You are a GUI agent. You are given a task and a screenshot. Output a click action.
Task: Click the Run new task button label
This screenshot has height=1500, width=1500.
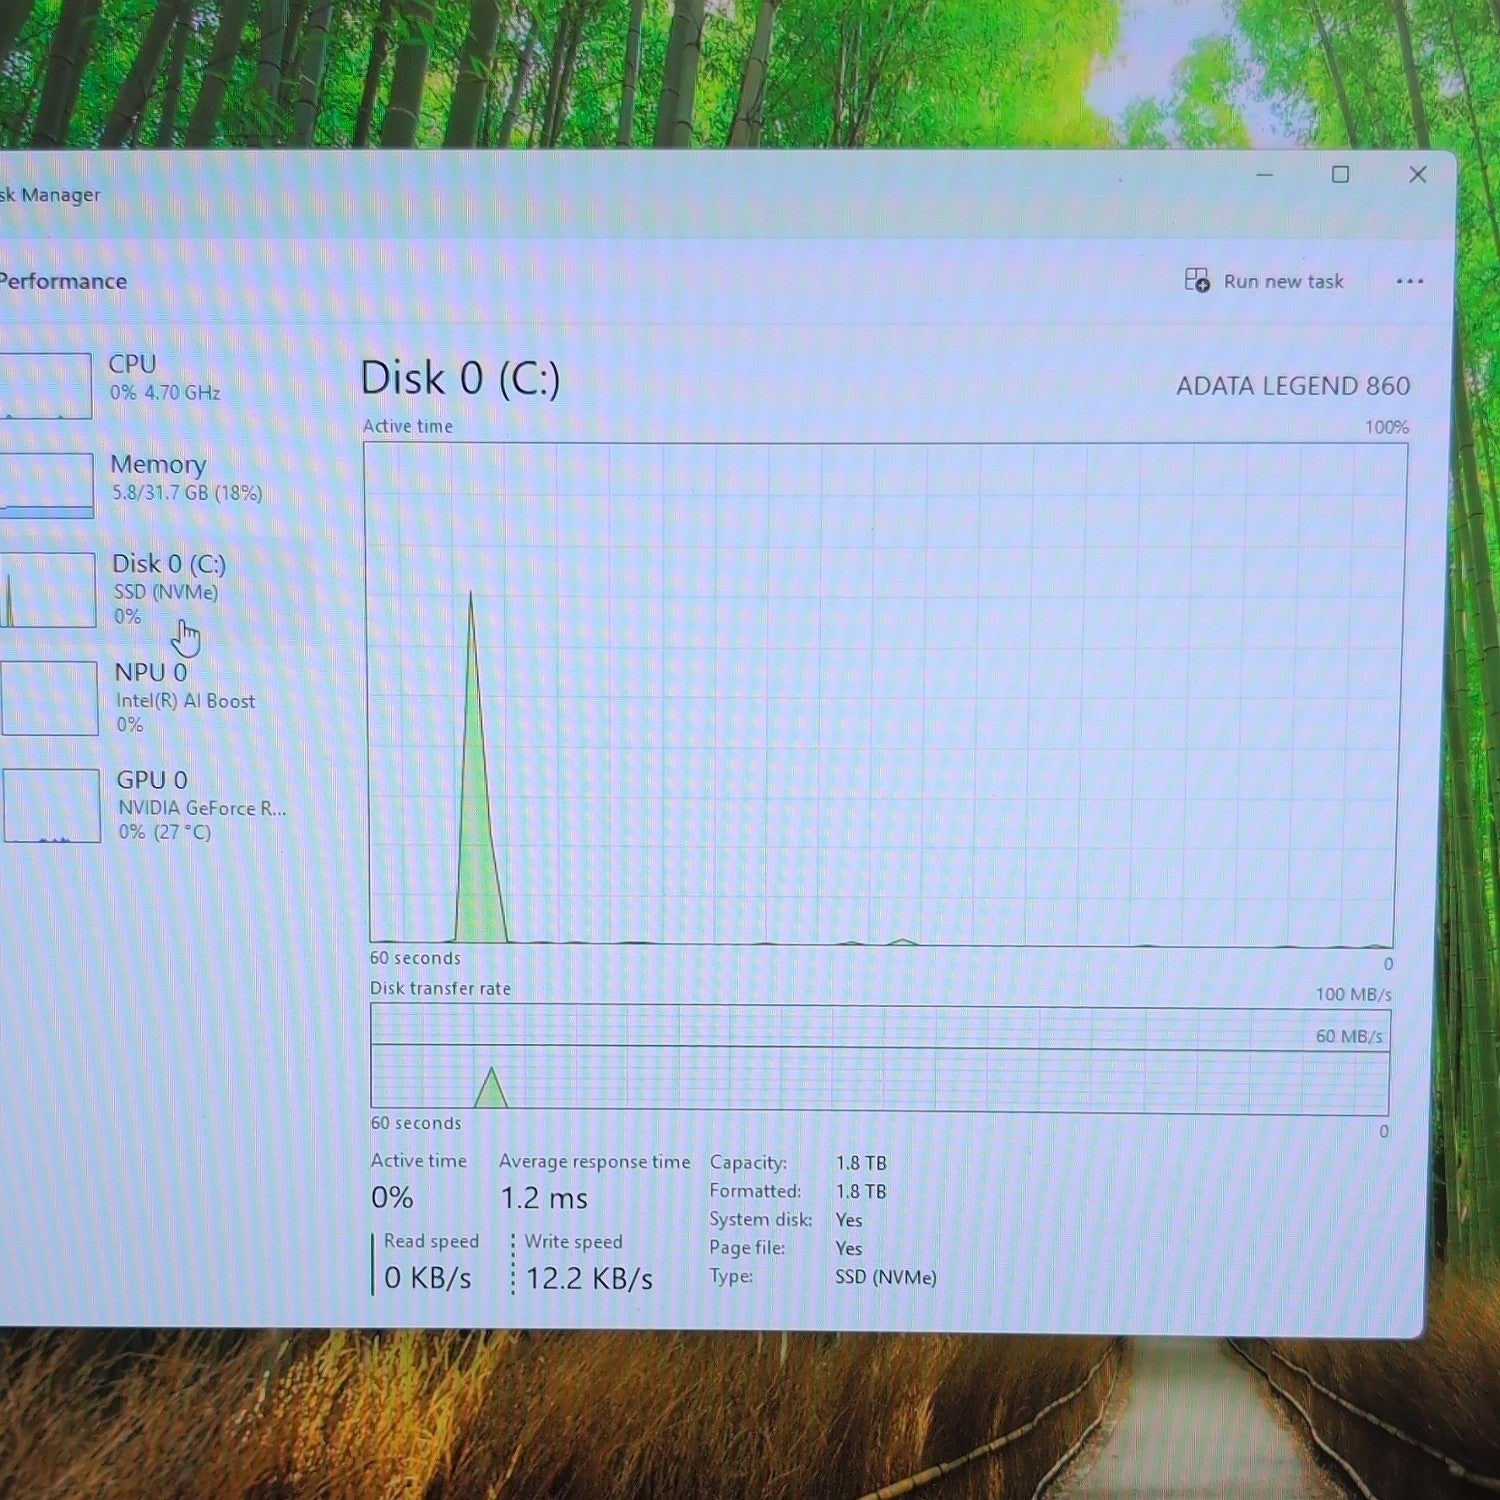[x=1284, y=282]
